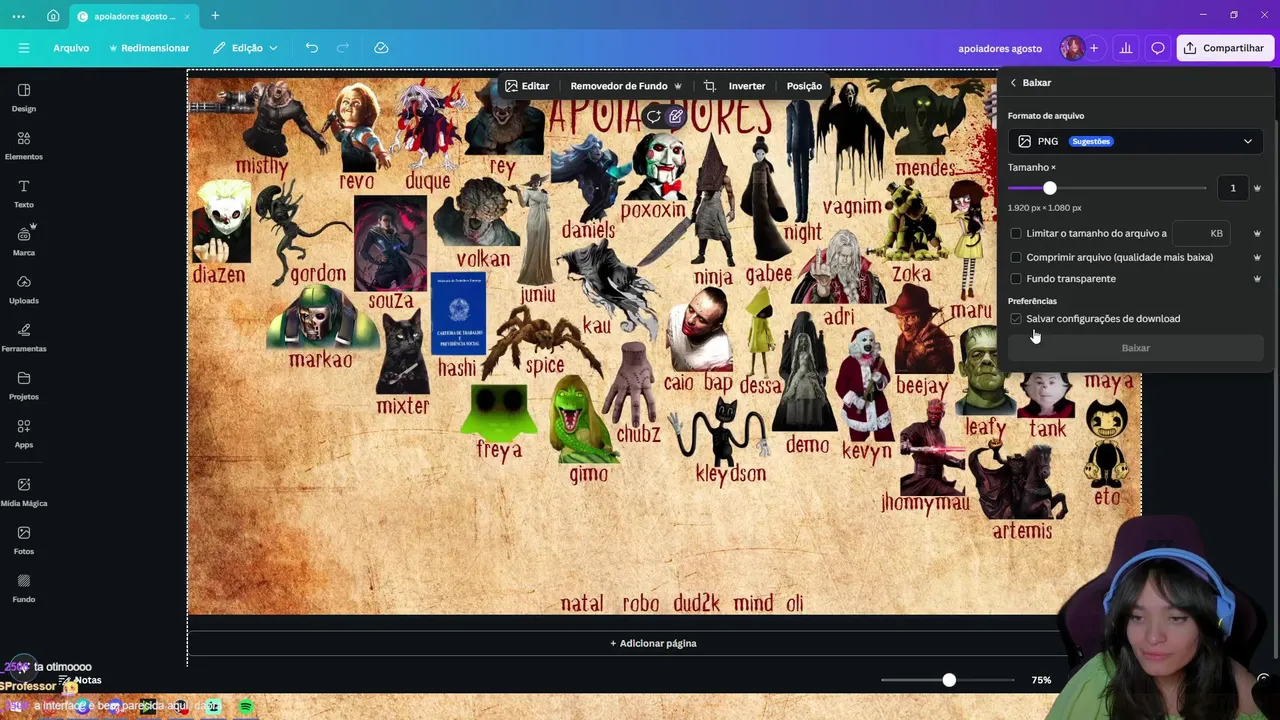
Task: Open a new browser tab with plus
Action: (215, 16)
